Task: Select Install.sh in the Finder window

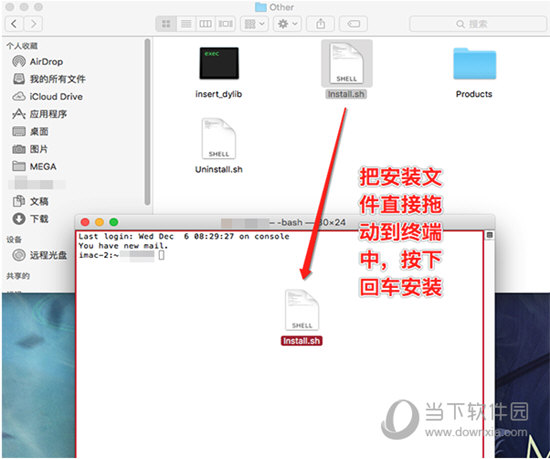Action: 347,69
